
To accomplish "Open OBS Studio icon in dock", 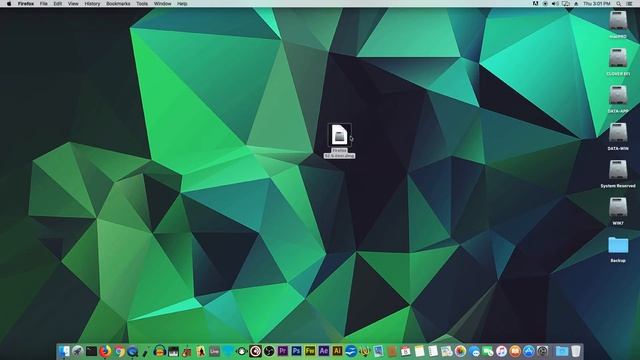I will click(x=269, y=351).
